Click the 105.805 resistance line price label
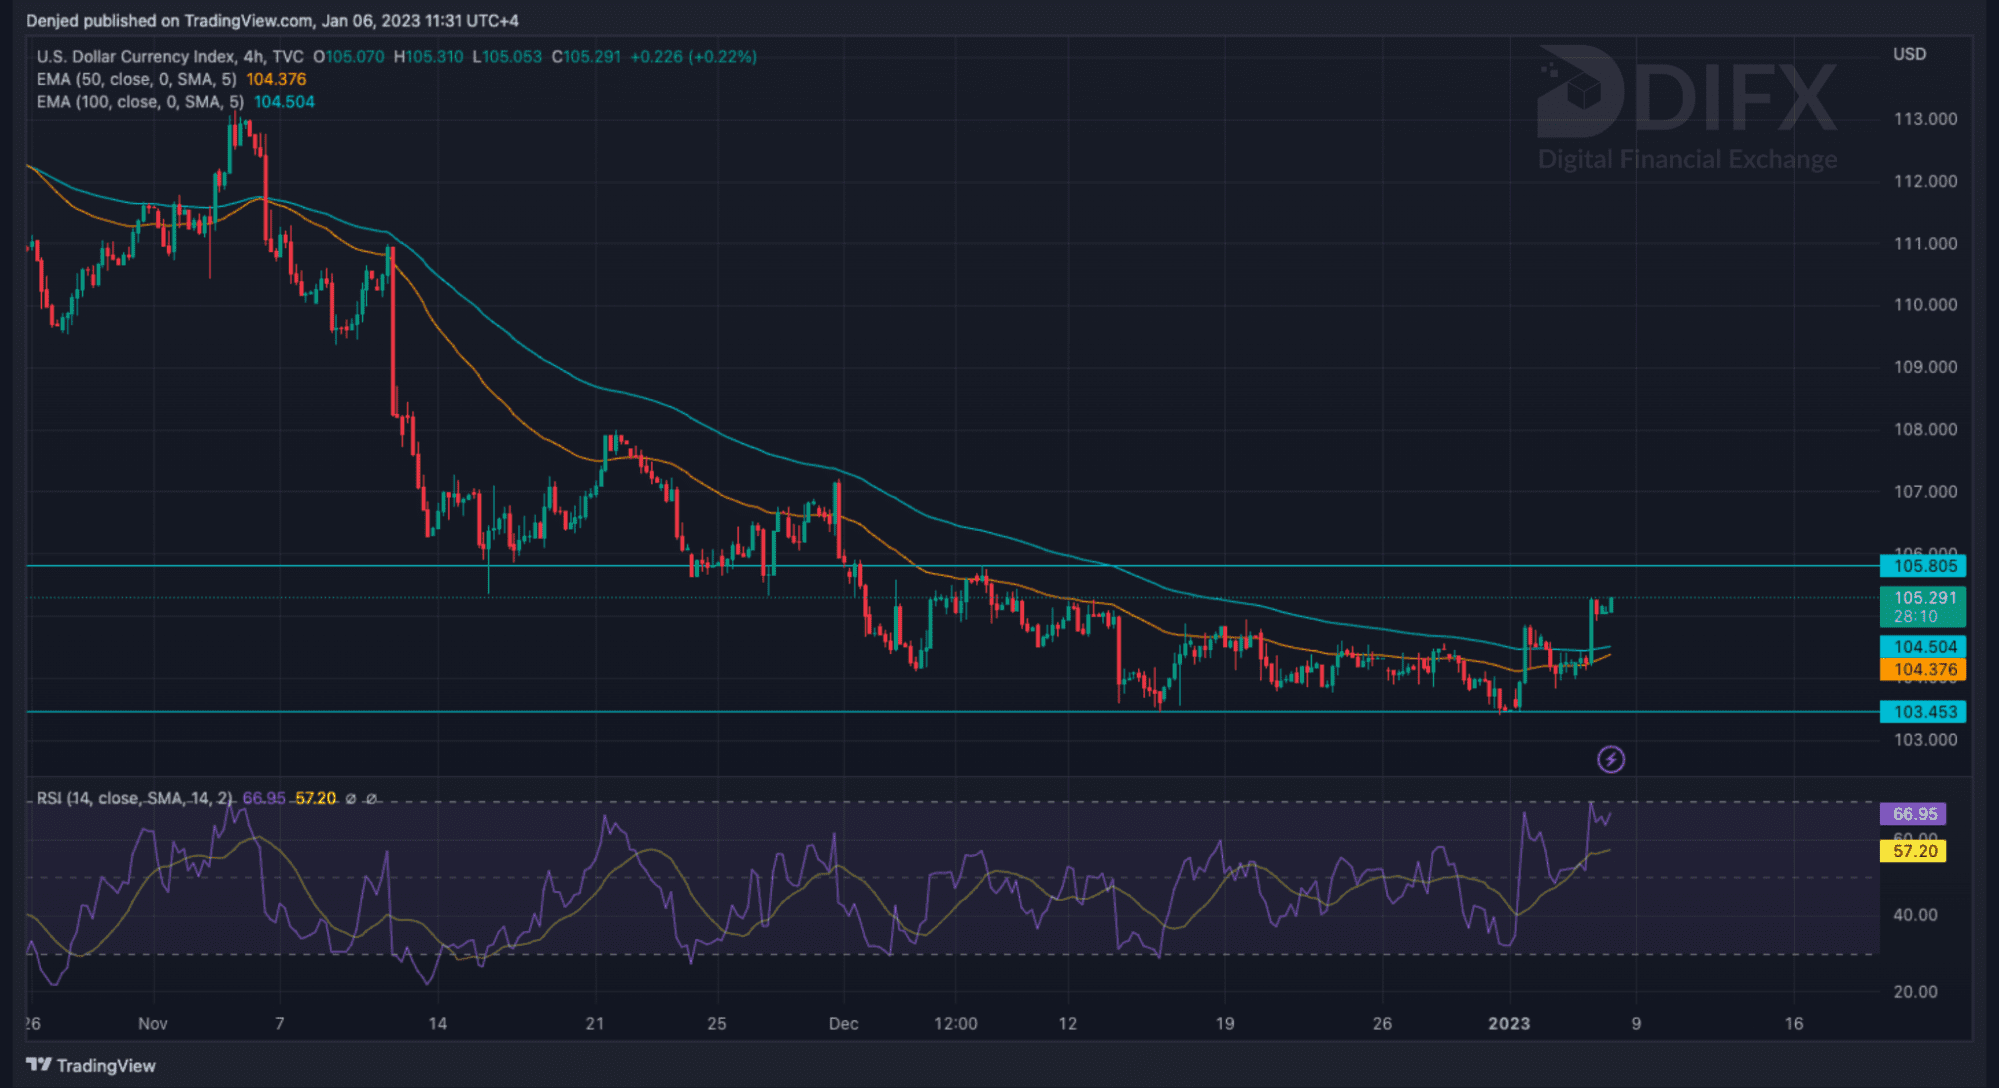Viewport: 1999px width, 1089px height. pos(1924,566)
